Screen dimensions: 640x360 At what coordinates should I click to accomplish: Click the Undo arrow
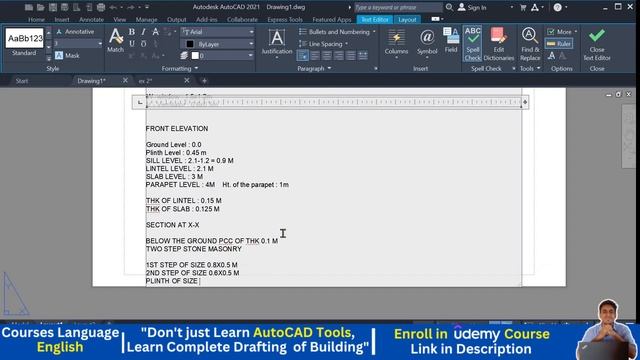[x=113, y=7]
